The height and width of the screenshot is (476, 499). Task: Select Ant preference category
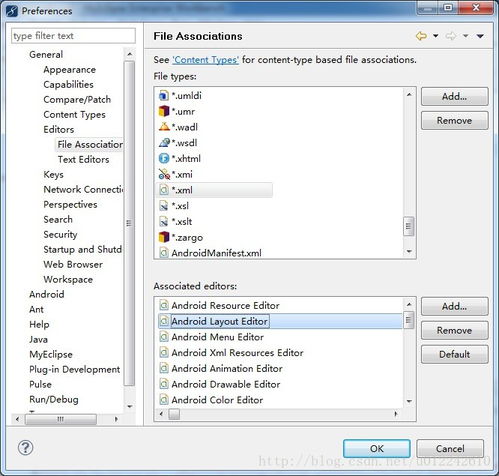click(36, 309)
